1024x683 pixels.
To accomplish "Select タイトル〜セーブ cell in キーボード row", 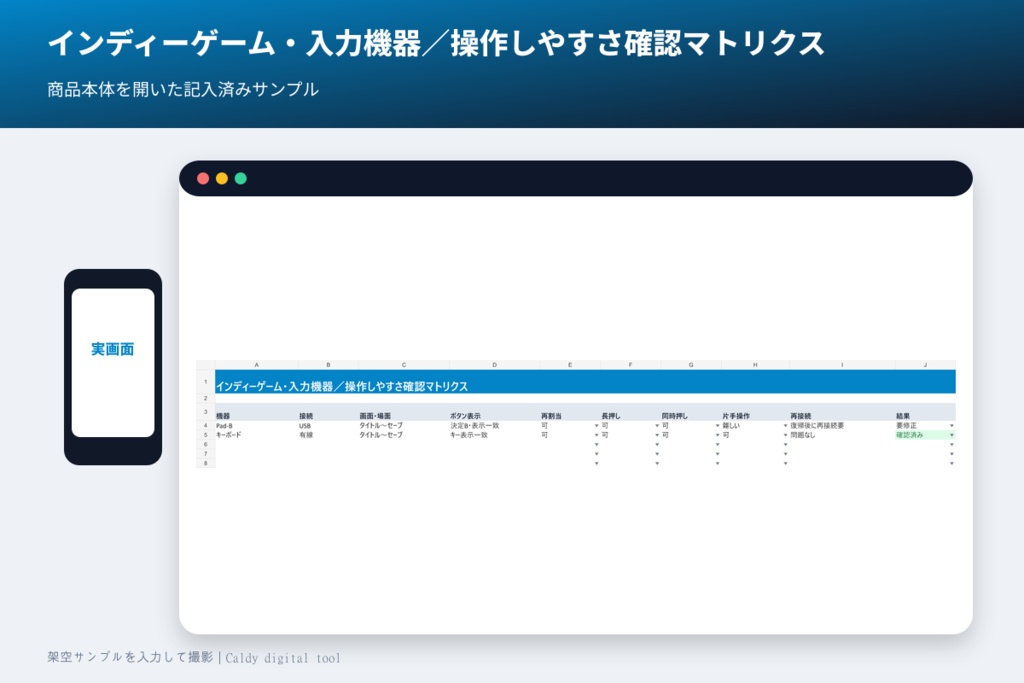I will point(404,435).
